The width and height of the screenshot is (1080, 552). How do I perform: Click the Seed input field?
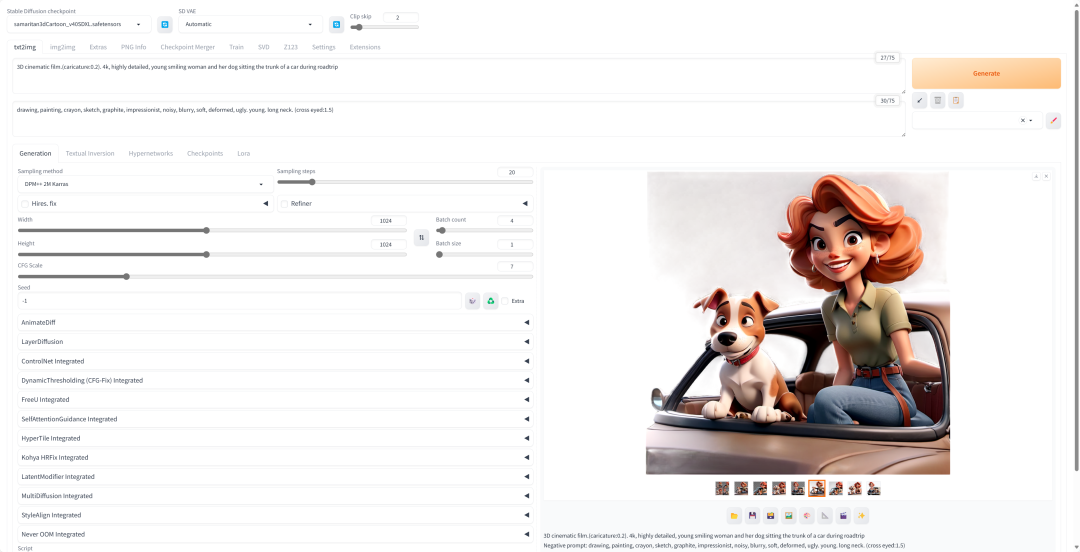click(x=240, y=301)
